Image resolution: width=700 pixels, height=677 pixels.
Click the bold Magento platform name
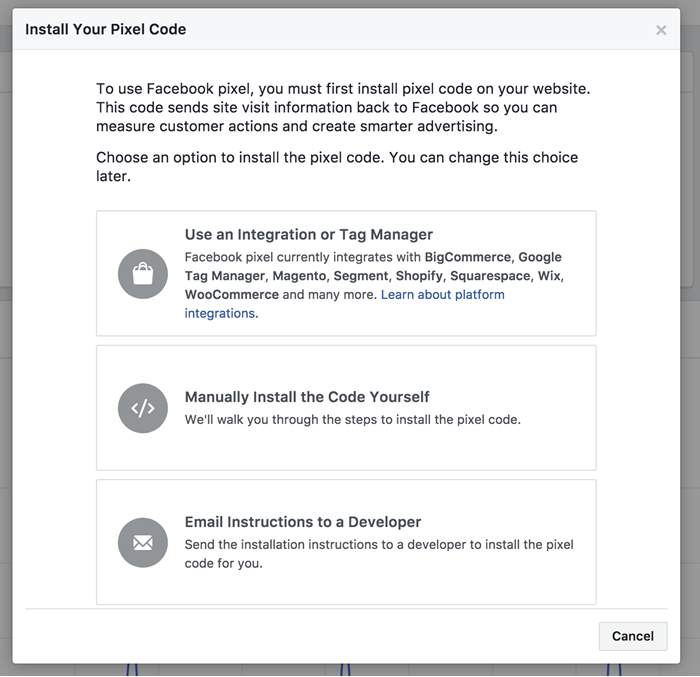click(x=298, y=276)
